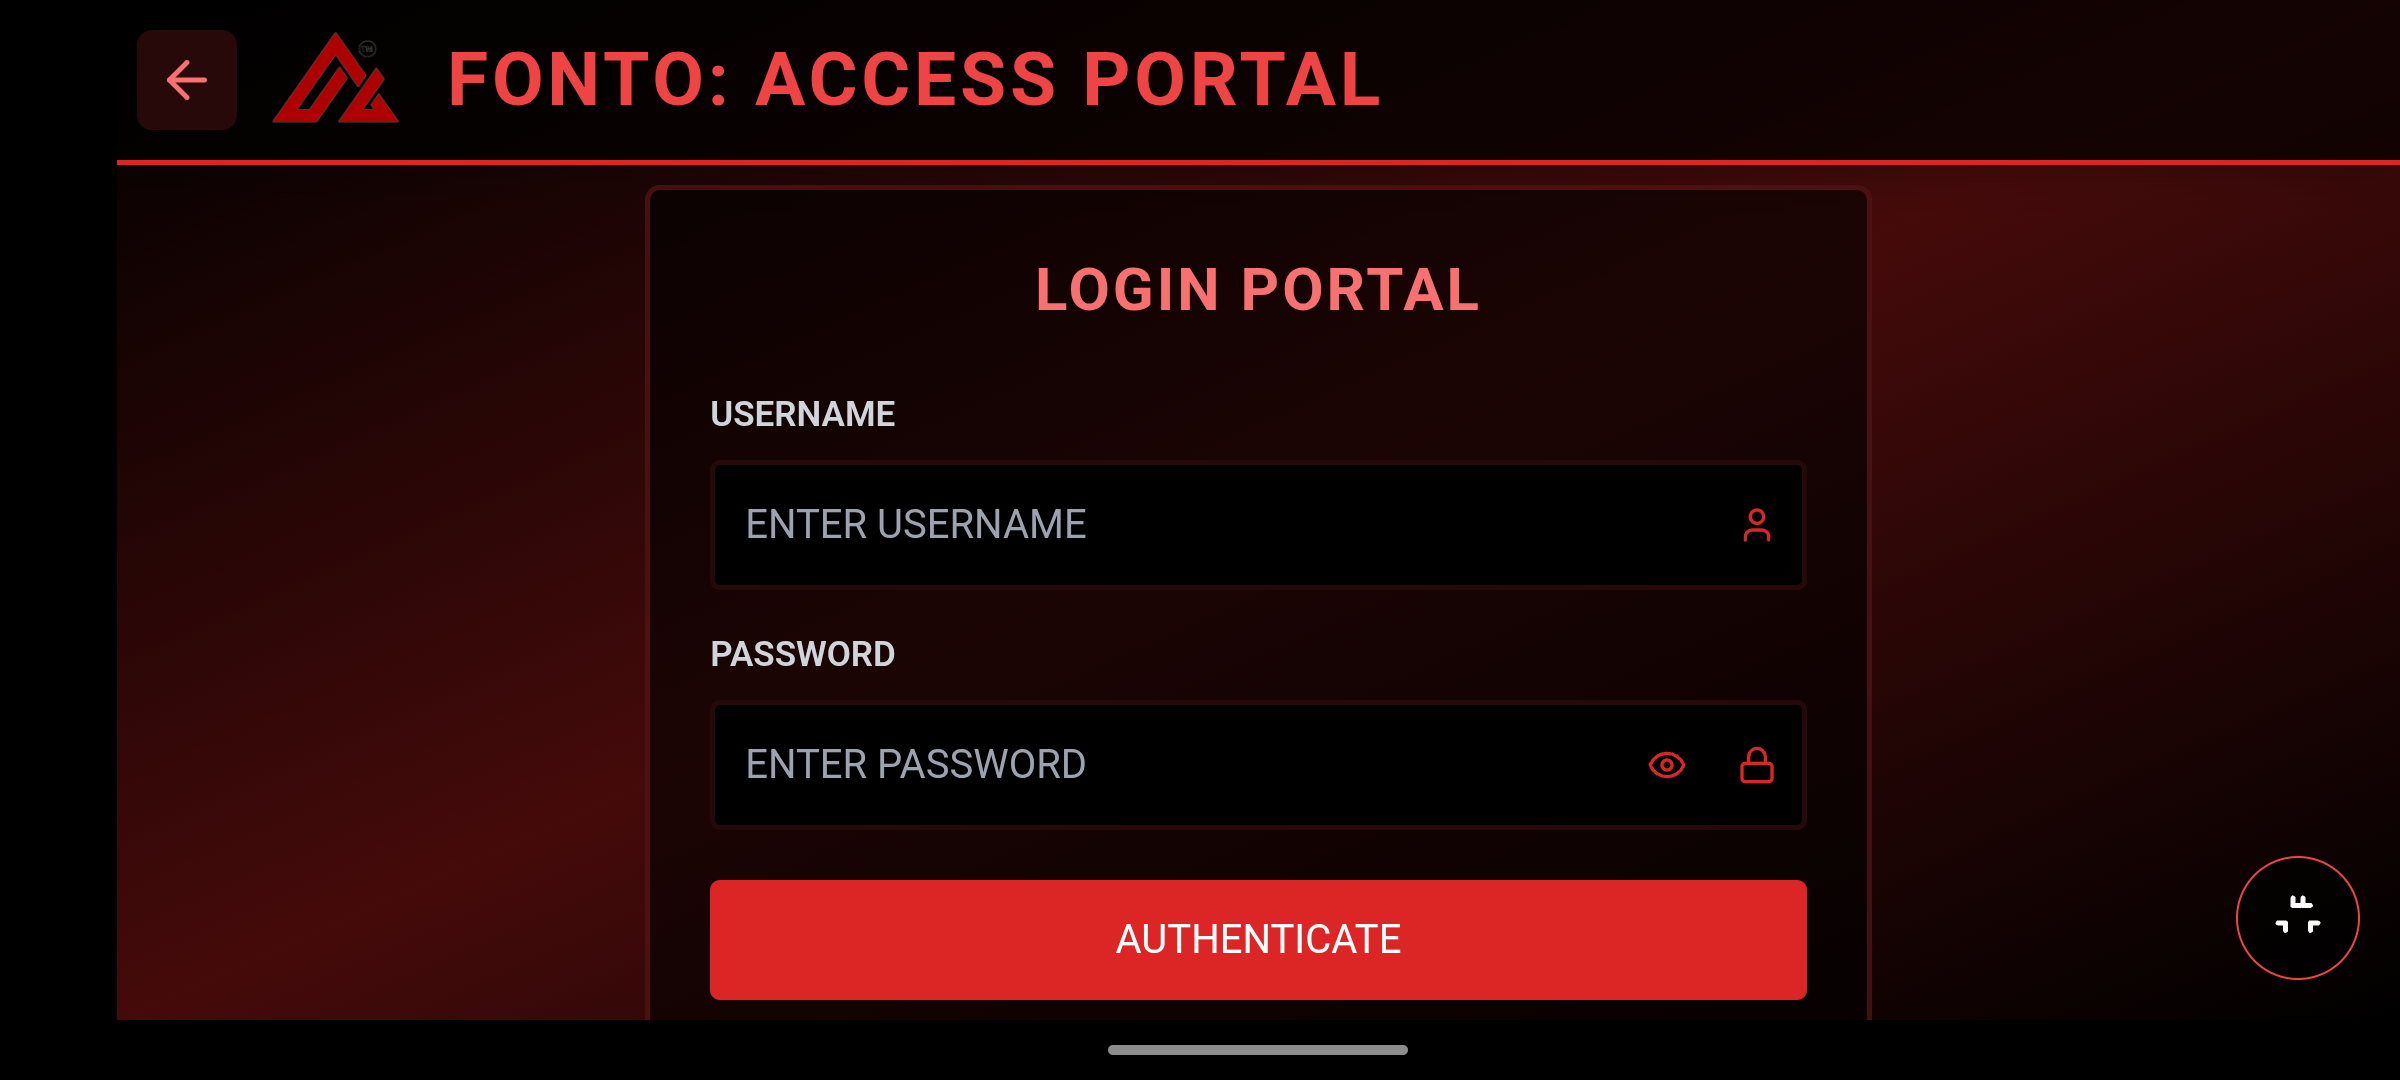Click the USERNAME field label
The height and width of the screenshot is (1080, 2400).
802,414
